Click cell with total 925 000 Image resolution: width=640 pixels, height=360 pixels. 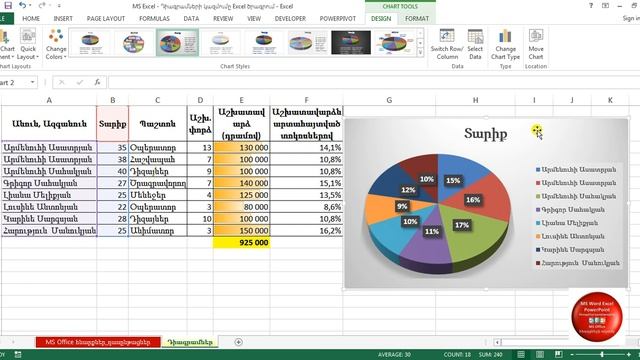click(241, 242)
